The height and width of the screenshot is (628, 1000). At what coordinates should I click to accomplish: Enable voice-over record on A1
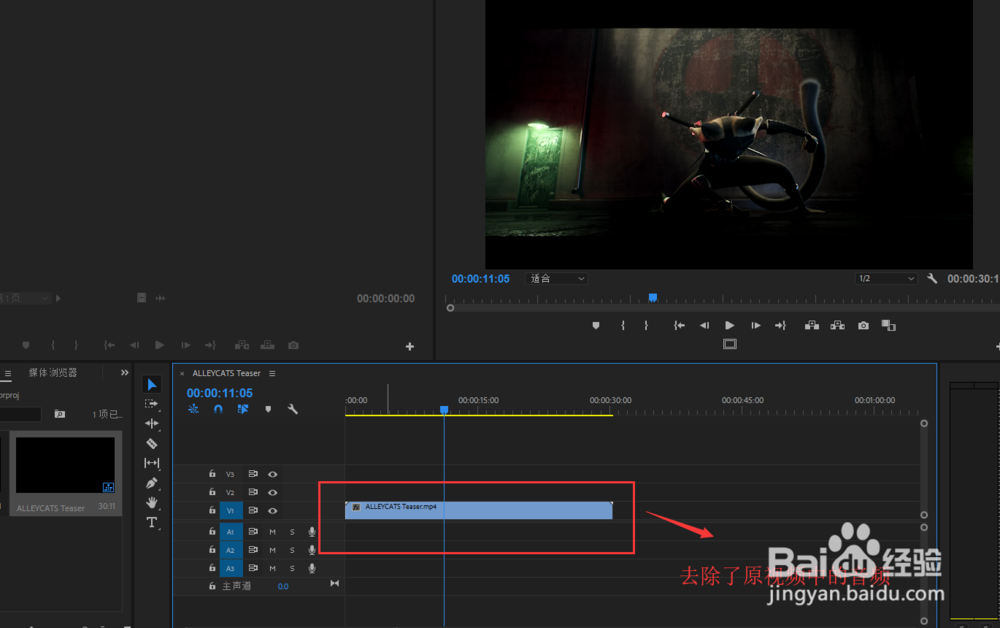(x=312, y=532)
